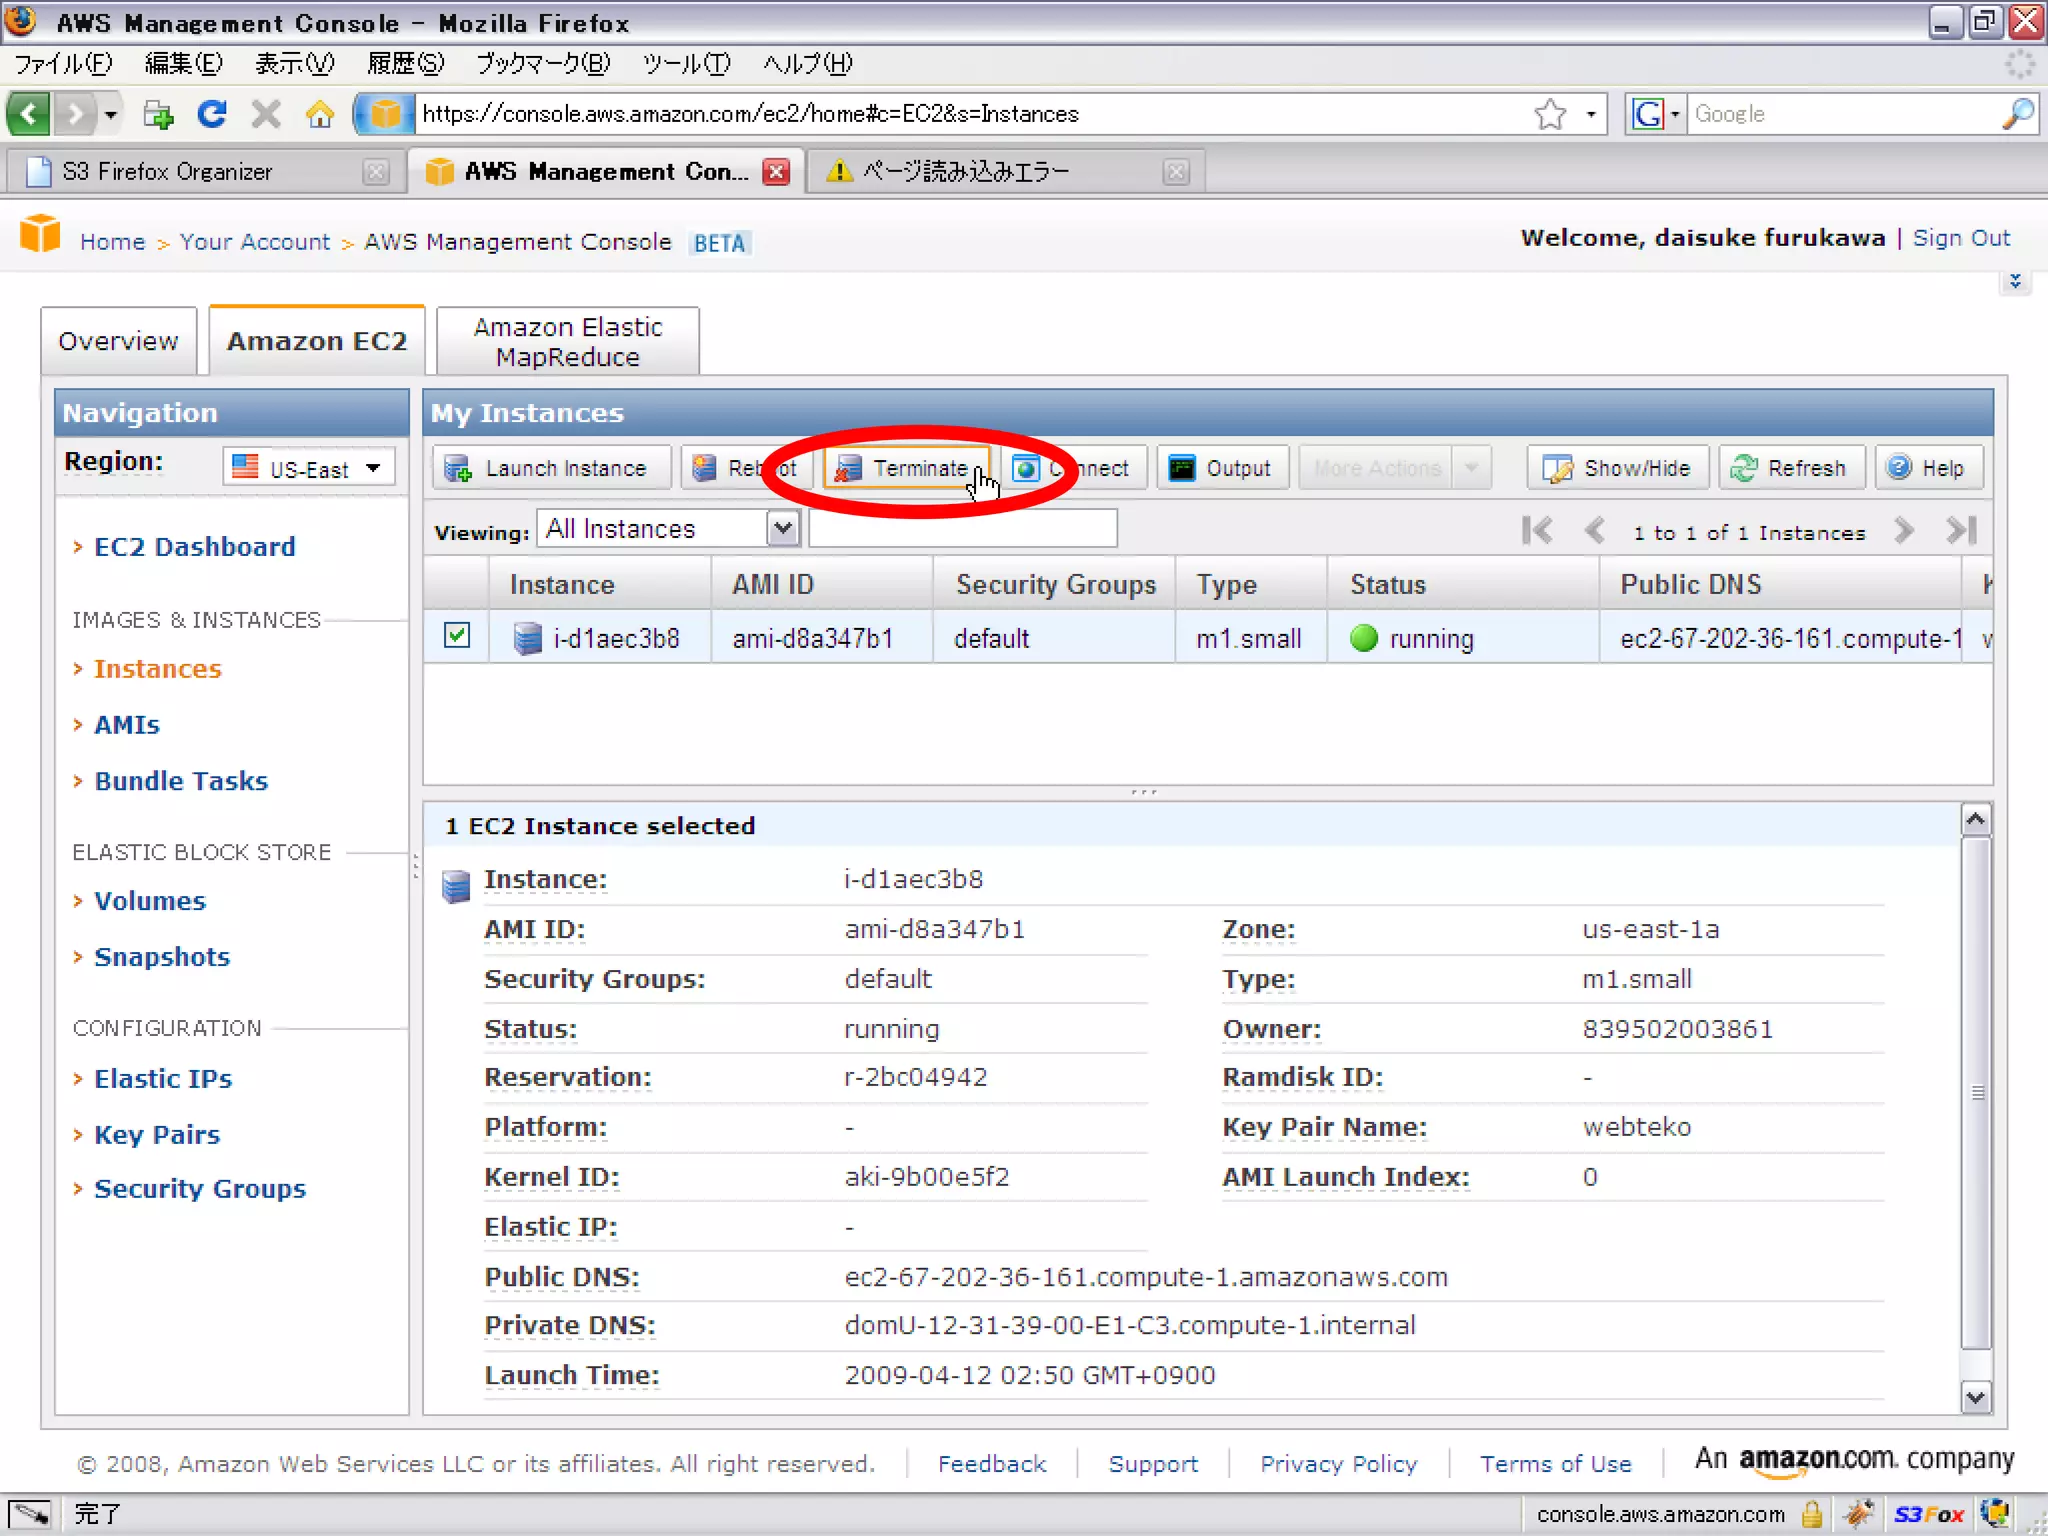
Task: Click the AWS cube site icon in address bar
Action: click(385, 114)
